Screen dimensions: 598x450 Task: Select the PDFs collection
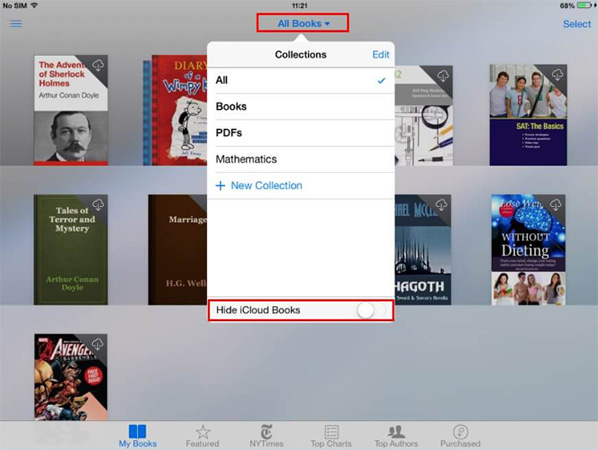click(301, 133)
